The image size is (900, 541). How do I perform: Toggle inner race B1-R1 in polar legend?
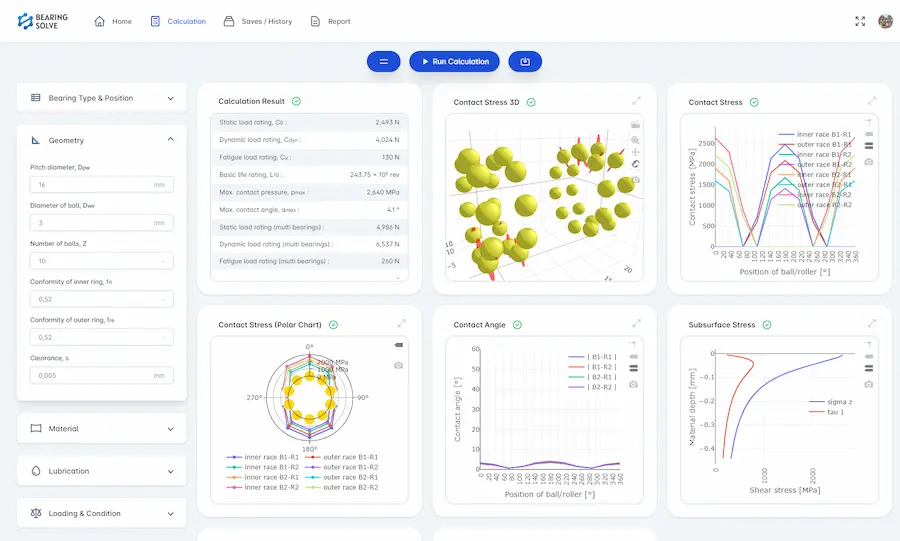tap(263, 457)
